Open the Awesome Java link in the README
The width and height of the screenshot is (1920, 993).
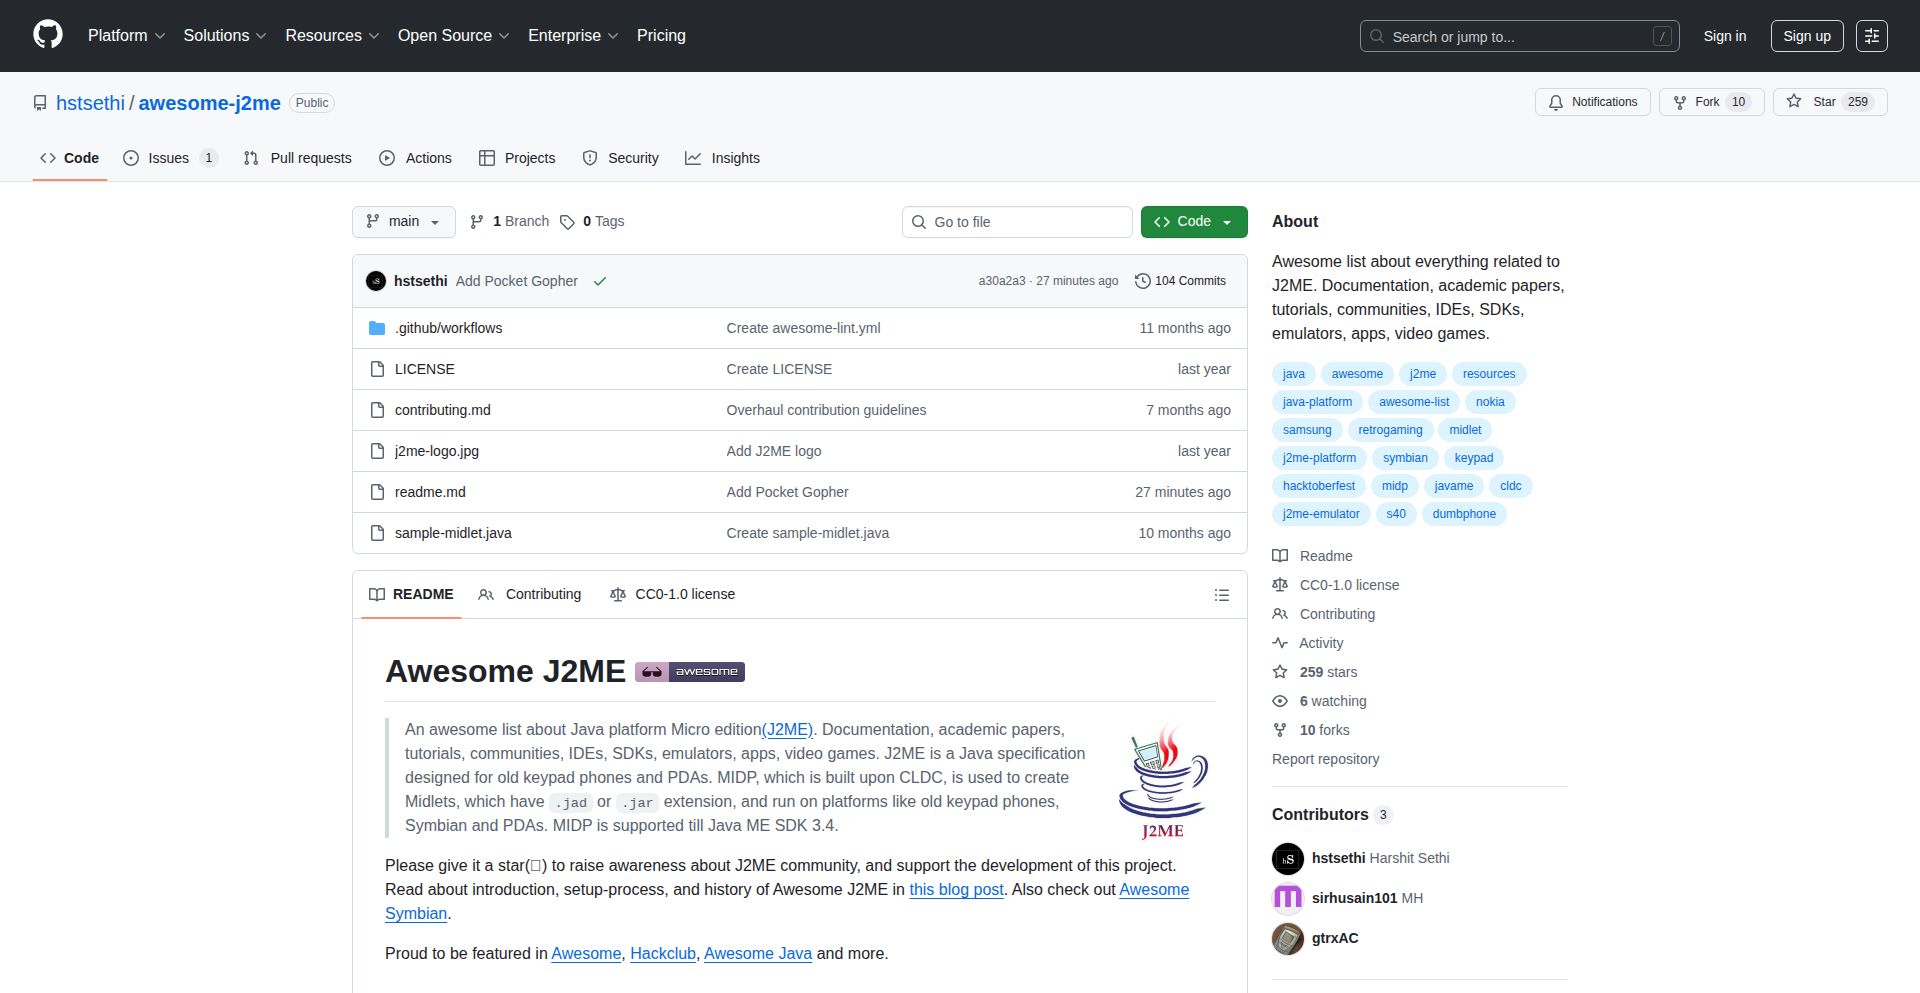(x=758, y=954)
